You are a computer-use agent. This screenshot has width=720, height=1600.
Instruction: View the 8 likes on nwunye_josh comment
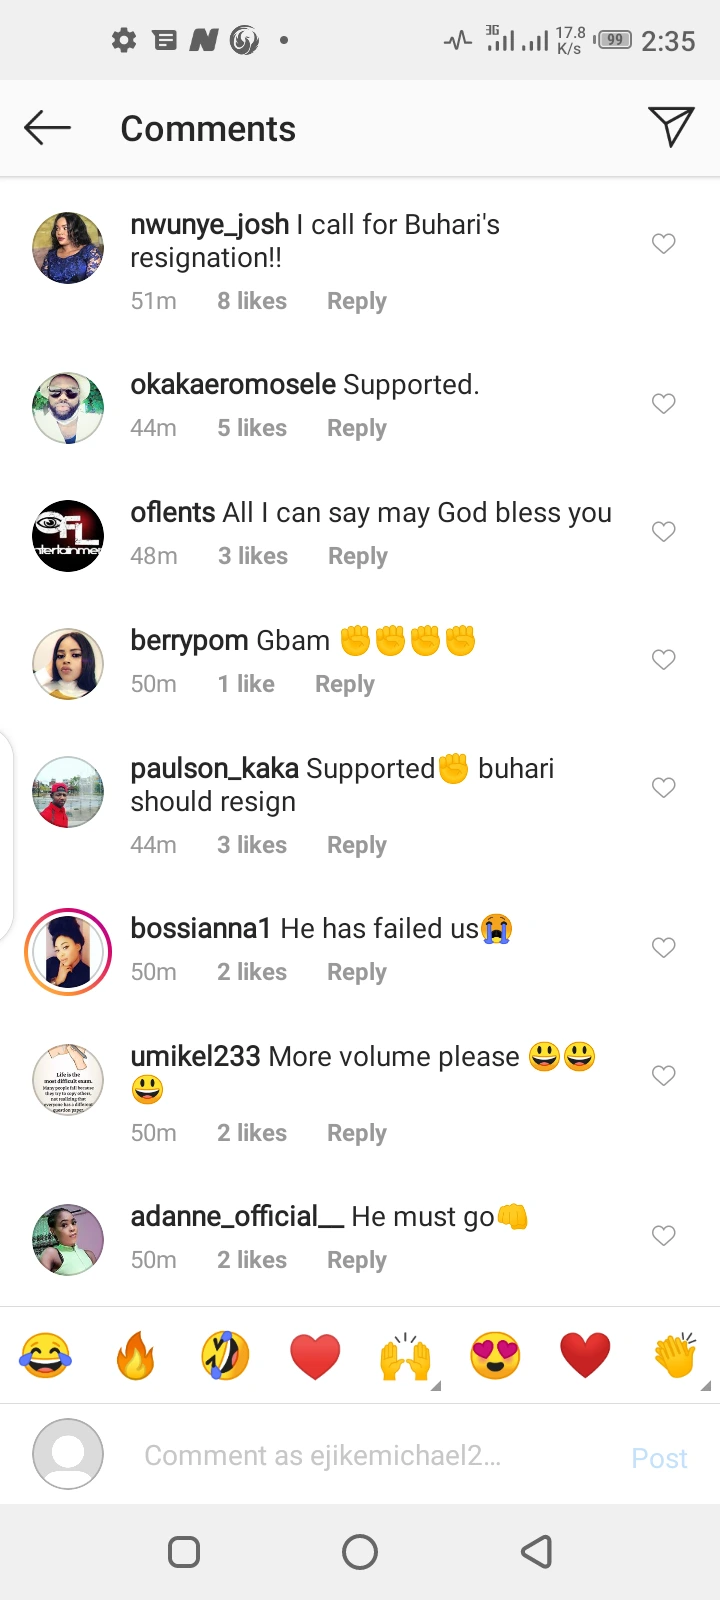pyautogui.click(x=252, y=301)
